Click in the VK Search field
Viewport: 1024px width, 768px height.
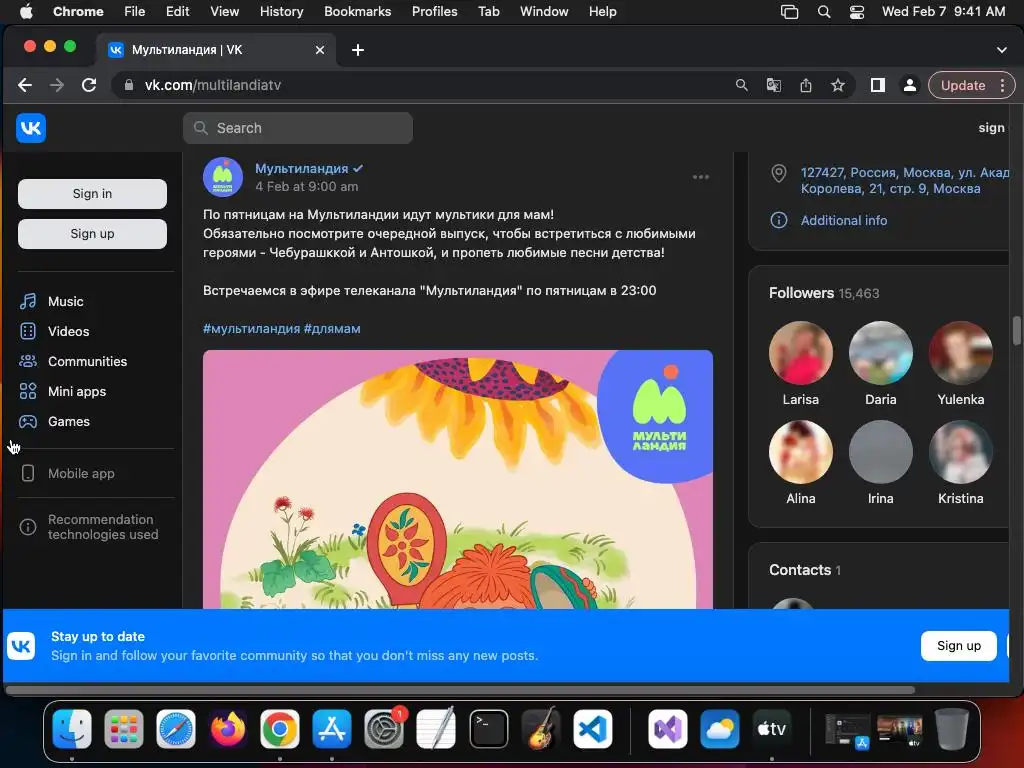pyautogui.click(x=298, y=128)
